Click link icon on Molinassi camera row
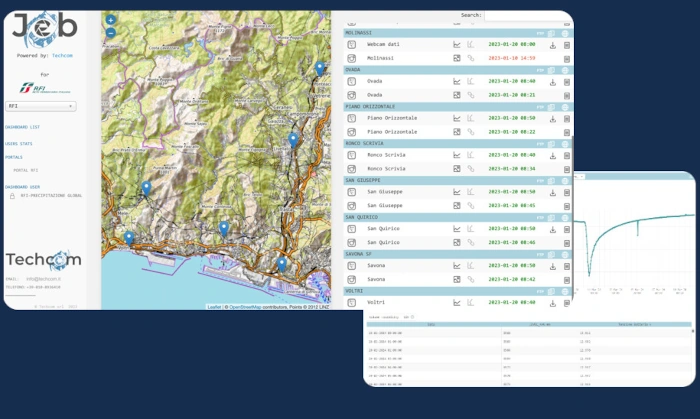The width and height of the screenshot is (700, 419). tap(471, 58)
